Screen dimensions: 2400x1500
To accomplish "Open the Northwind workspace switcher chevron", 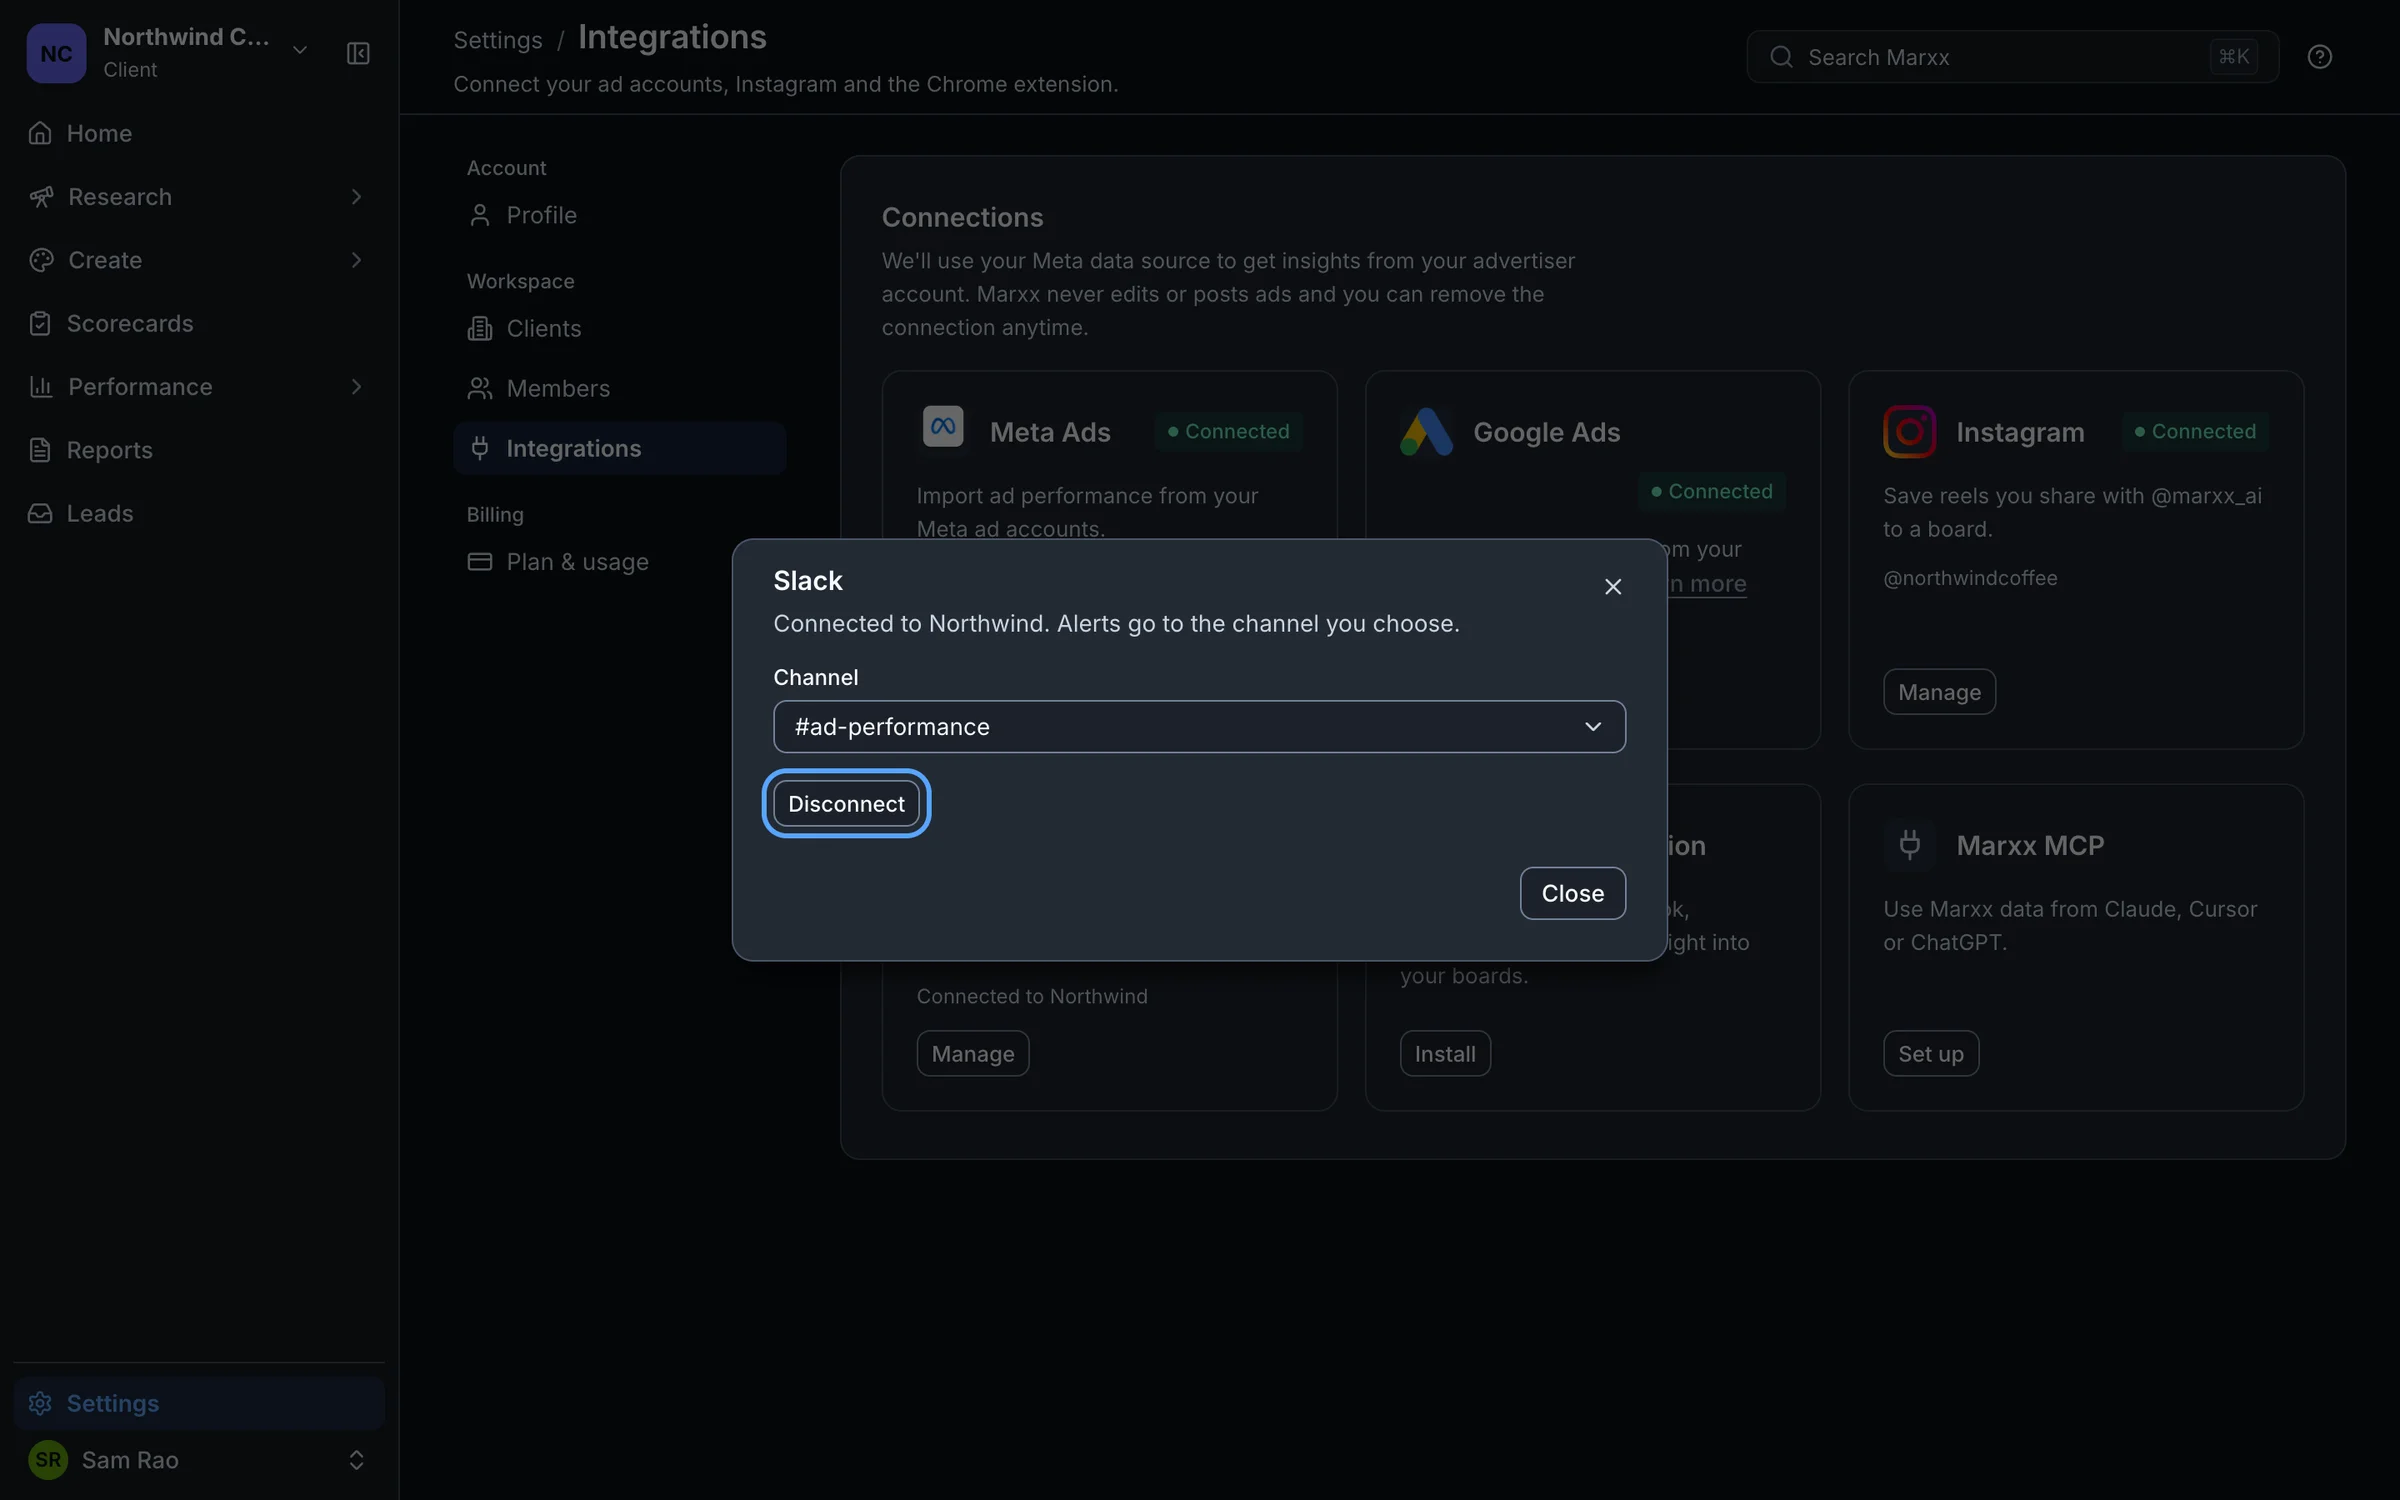I will (x=299, y=50).
